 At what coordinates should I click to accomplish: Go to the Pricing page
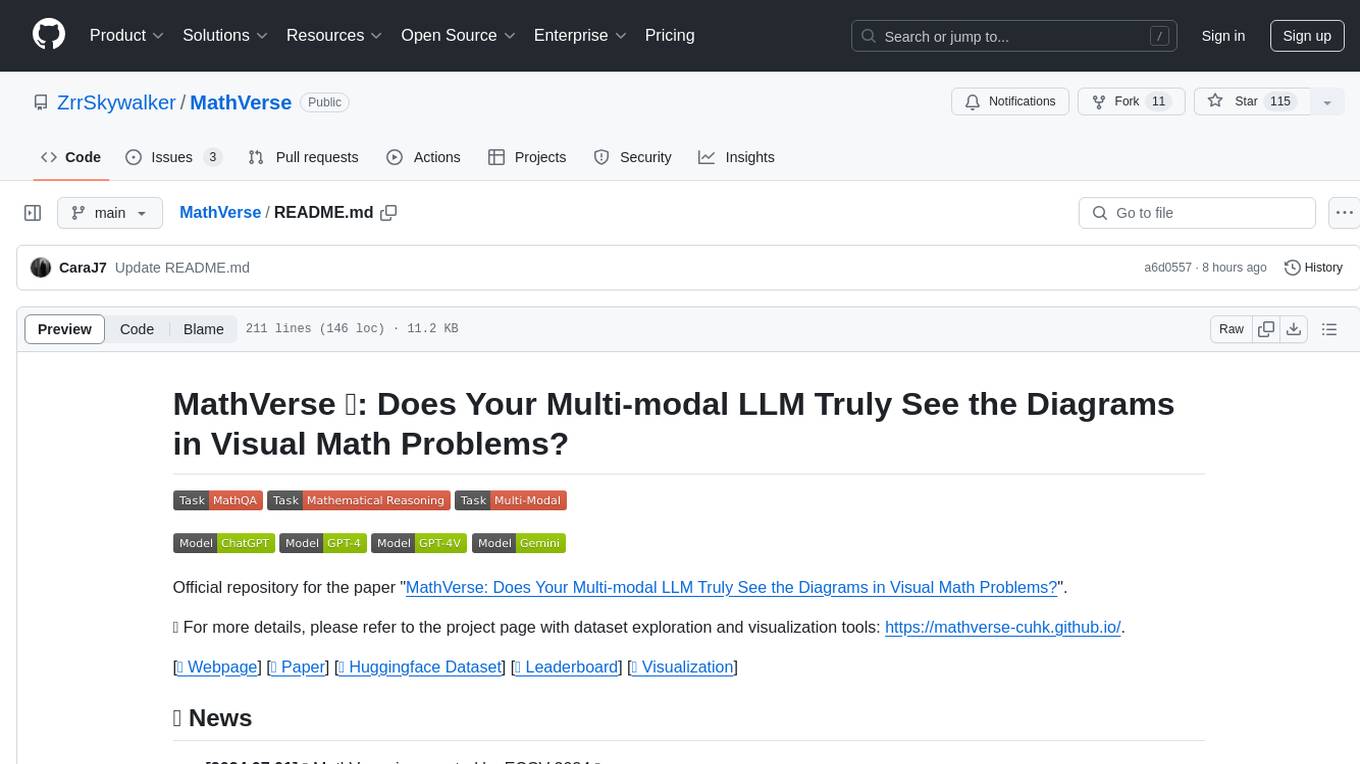tap(670, 35)
